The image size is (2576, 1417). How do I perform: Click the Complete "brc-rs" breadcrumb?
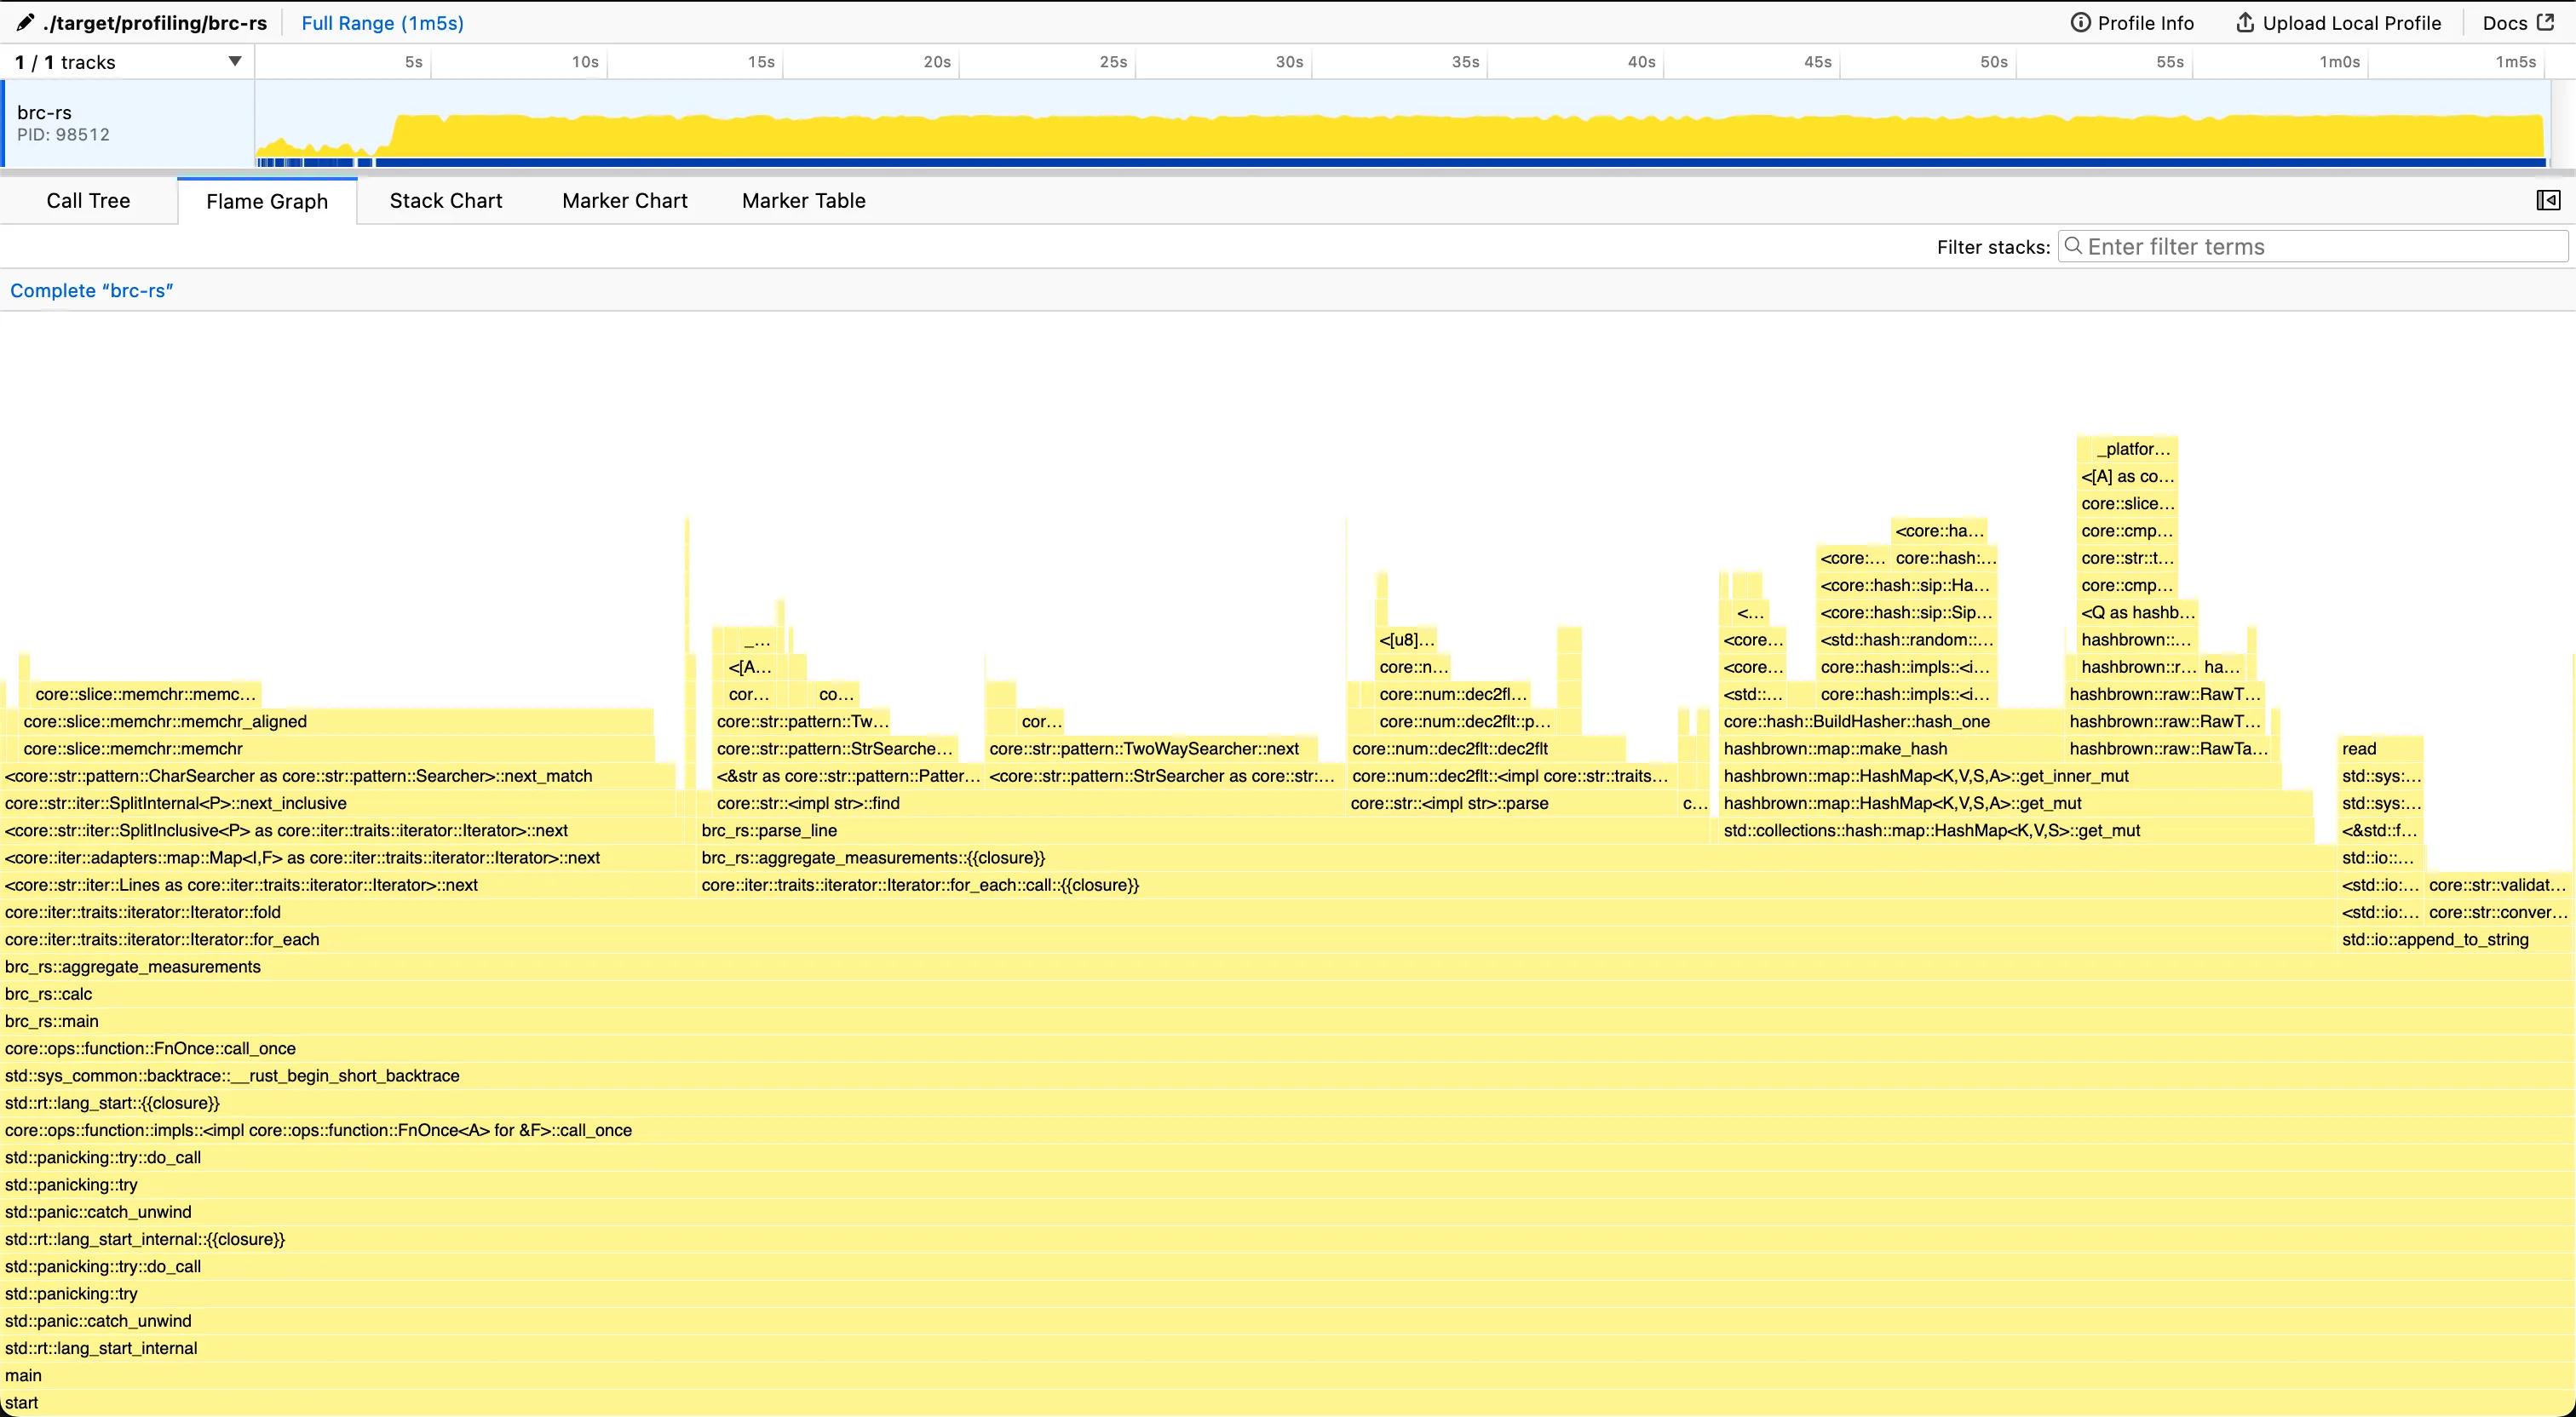point(92,290)
